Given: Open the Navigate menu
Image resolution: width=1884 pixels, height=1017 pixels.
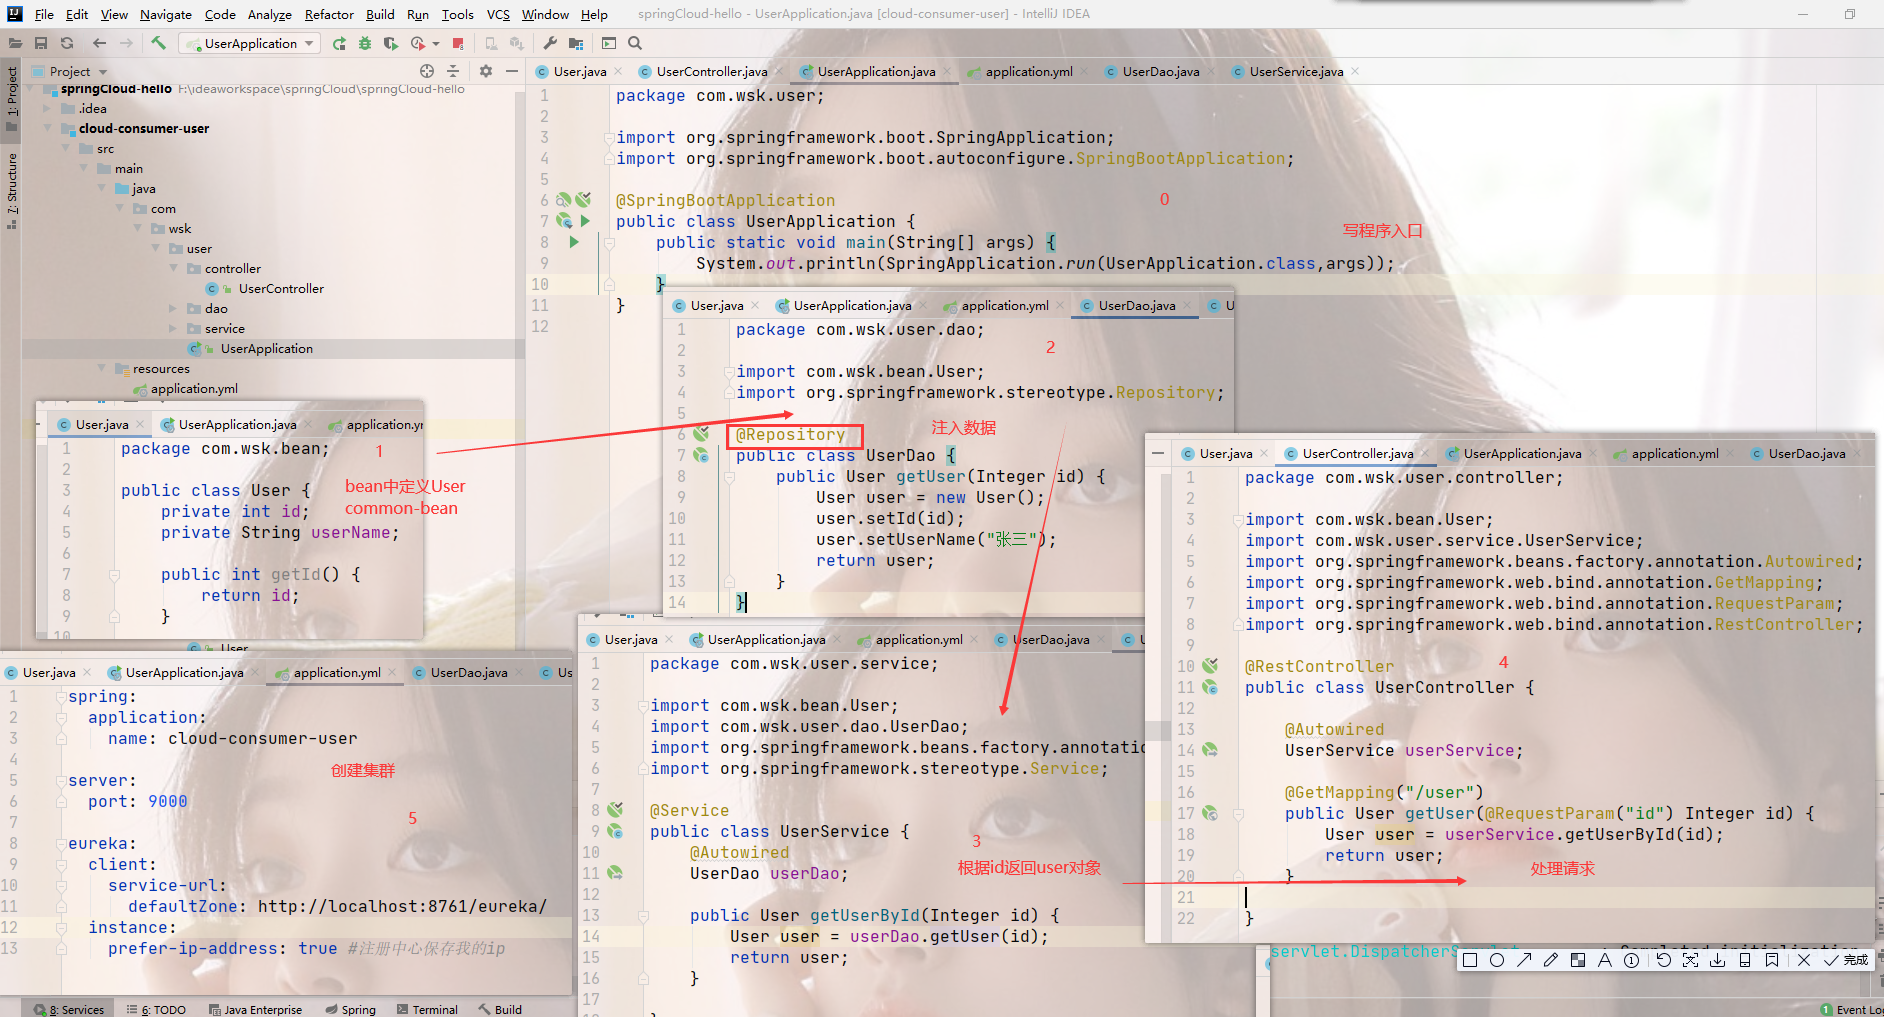Looking at the screenshot, I should (166, 14).
